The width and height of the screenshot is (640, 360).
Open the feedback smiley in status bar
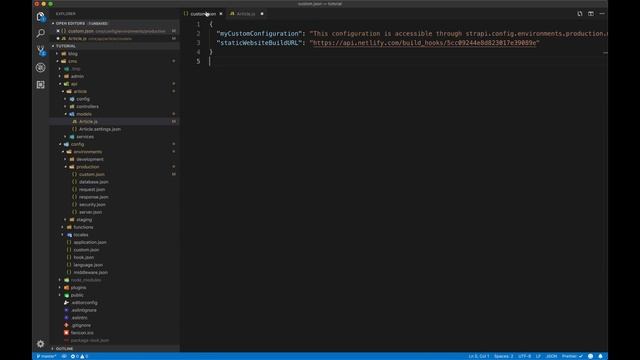[x=590, y=356]
